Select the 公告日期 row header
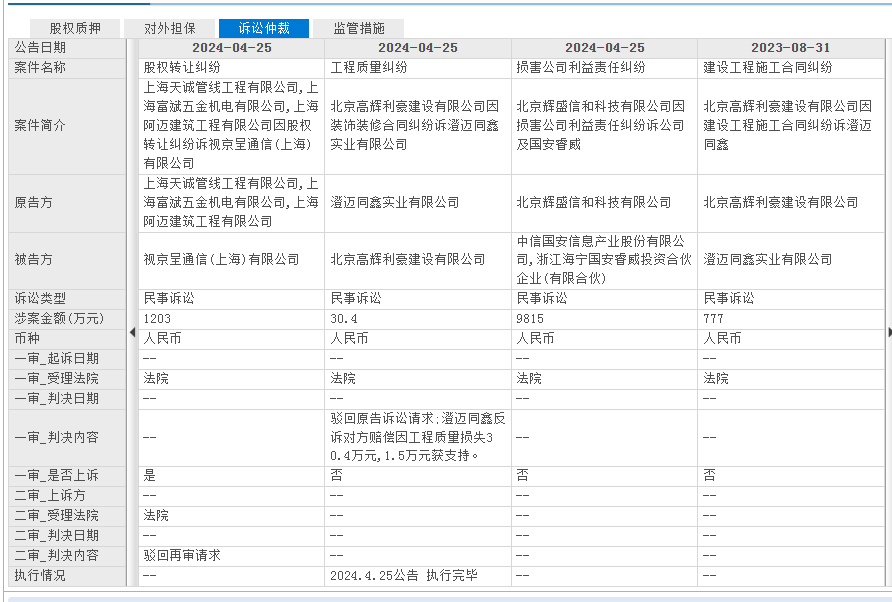892x602 pixels. (x=67, y=48)
